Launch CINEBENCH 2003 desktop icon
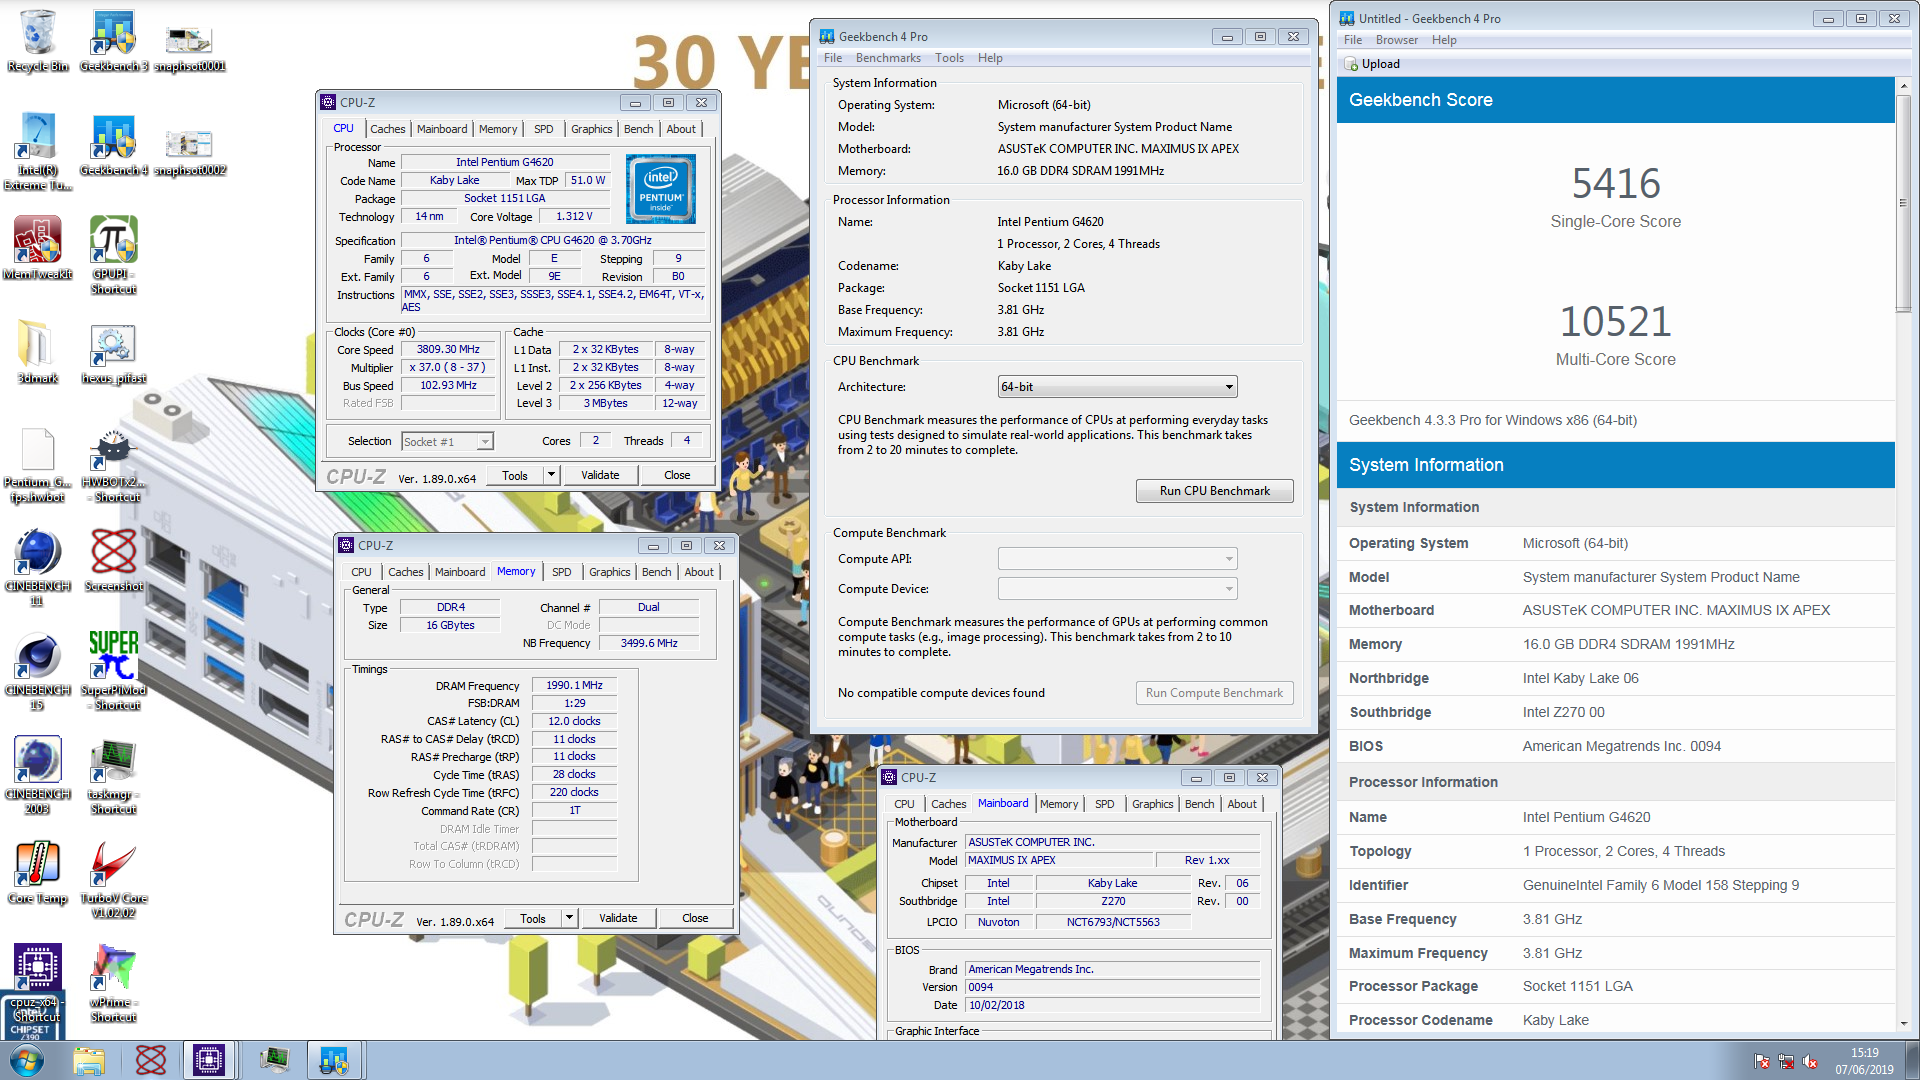 37,774
